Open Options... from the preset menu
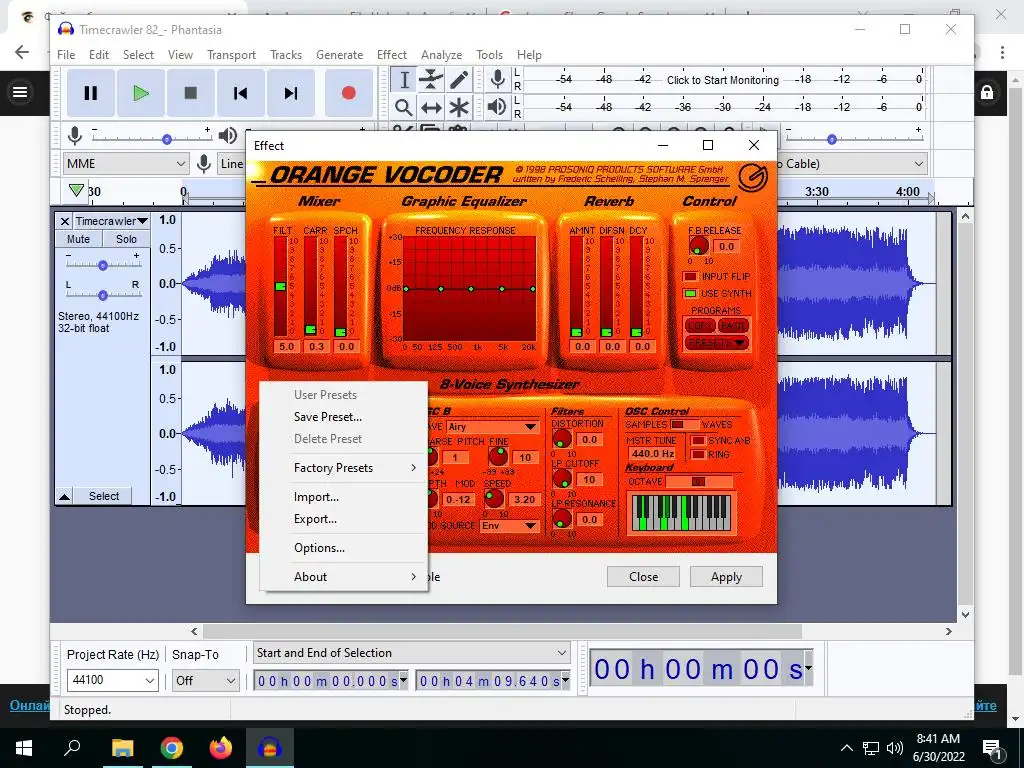1024x768 pixels. pos(344,548)
